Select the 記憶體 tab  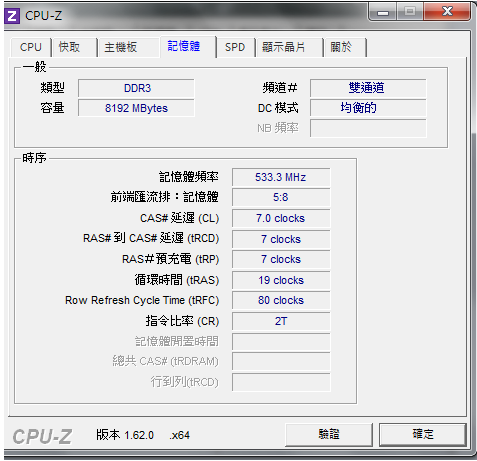point(188,46)
